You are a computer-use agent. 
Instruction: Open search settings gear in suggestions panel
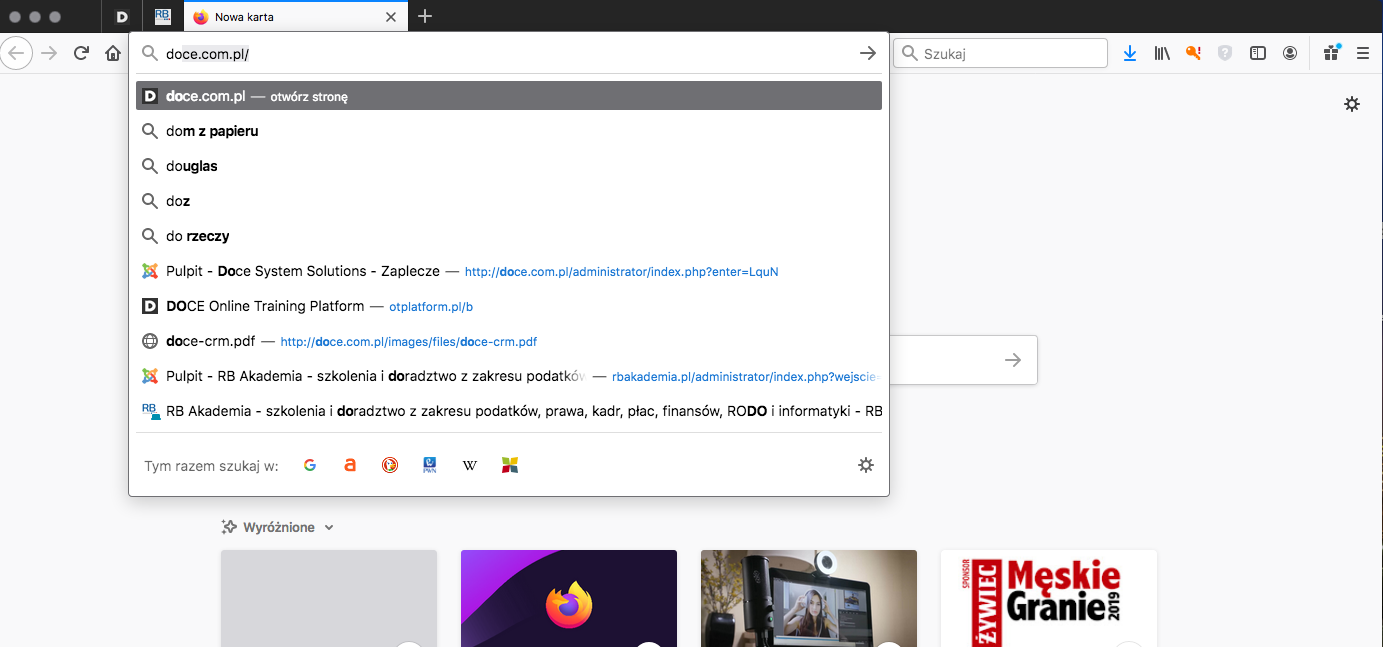click(x=866, y=465)
